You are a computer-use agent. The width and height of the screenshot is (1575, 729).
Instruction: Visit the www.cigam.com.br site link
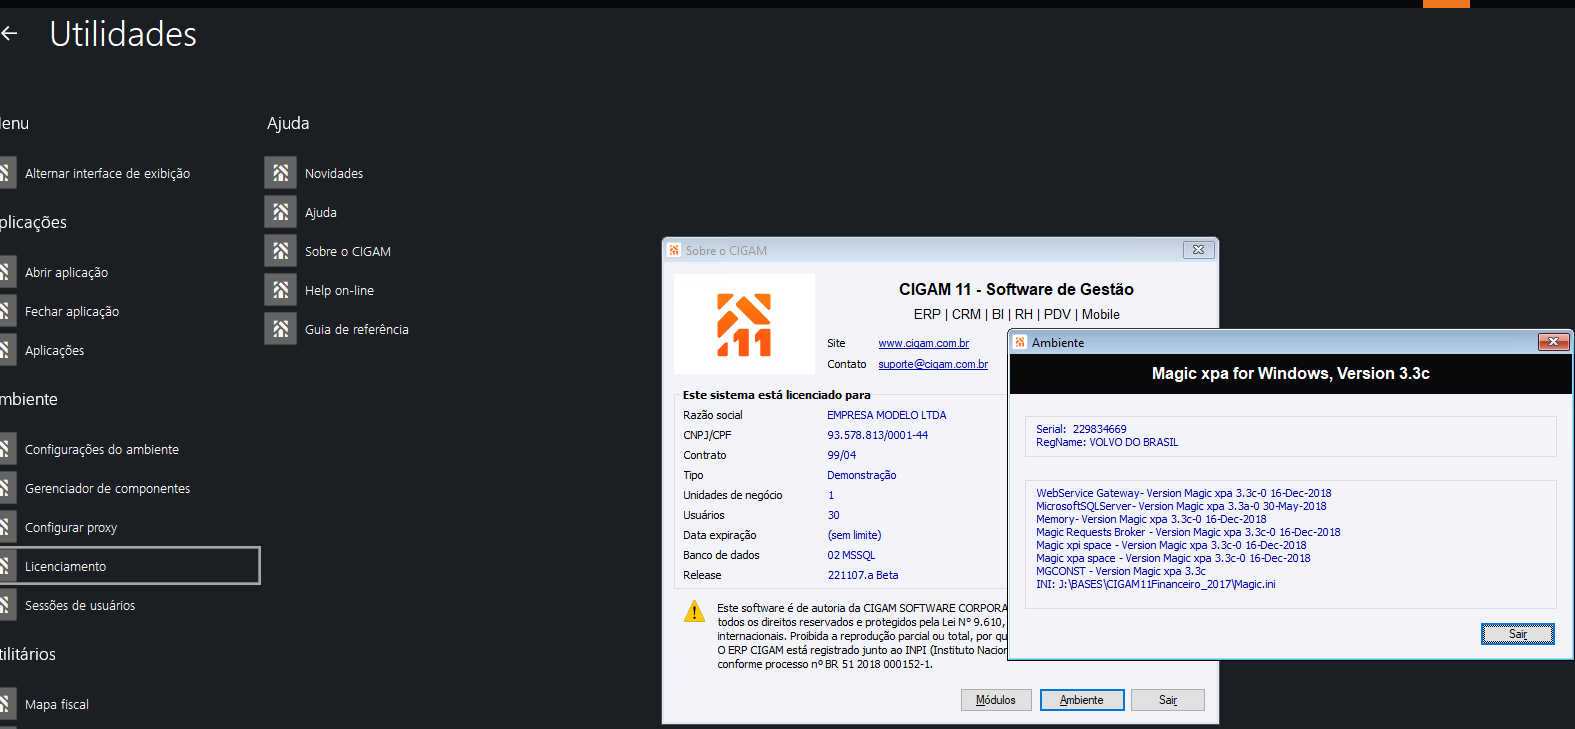tap(924, 343)
